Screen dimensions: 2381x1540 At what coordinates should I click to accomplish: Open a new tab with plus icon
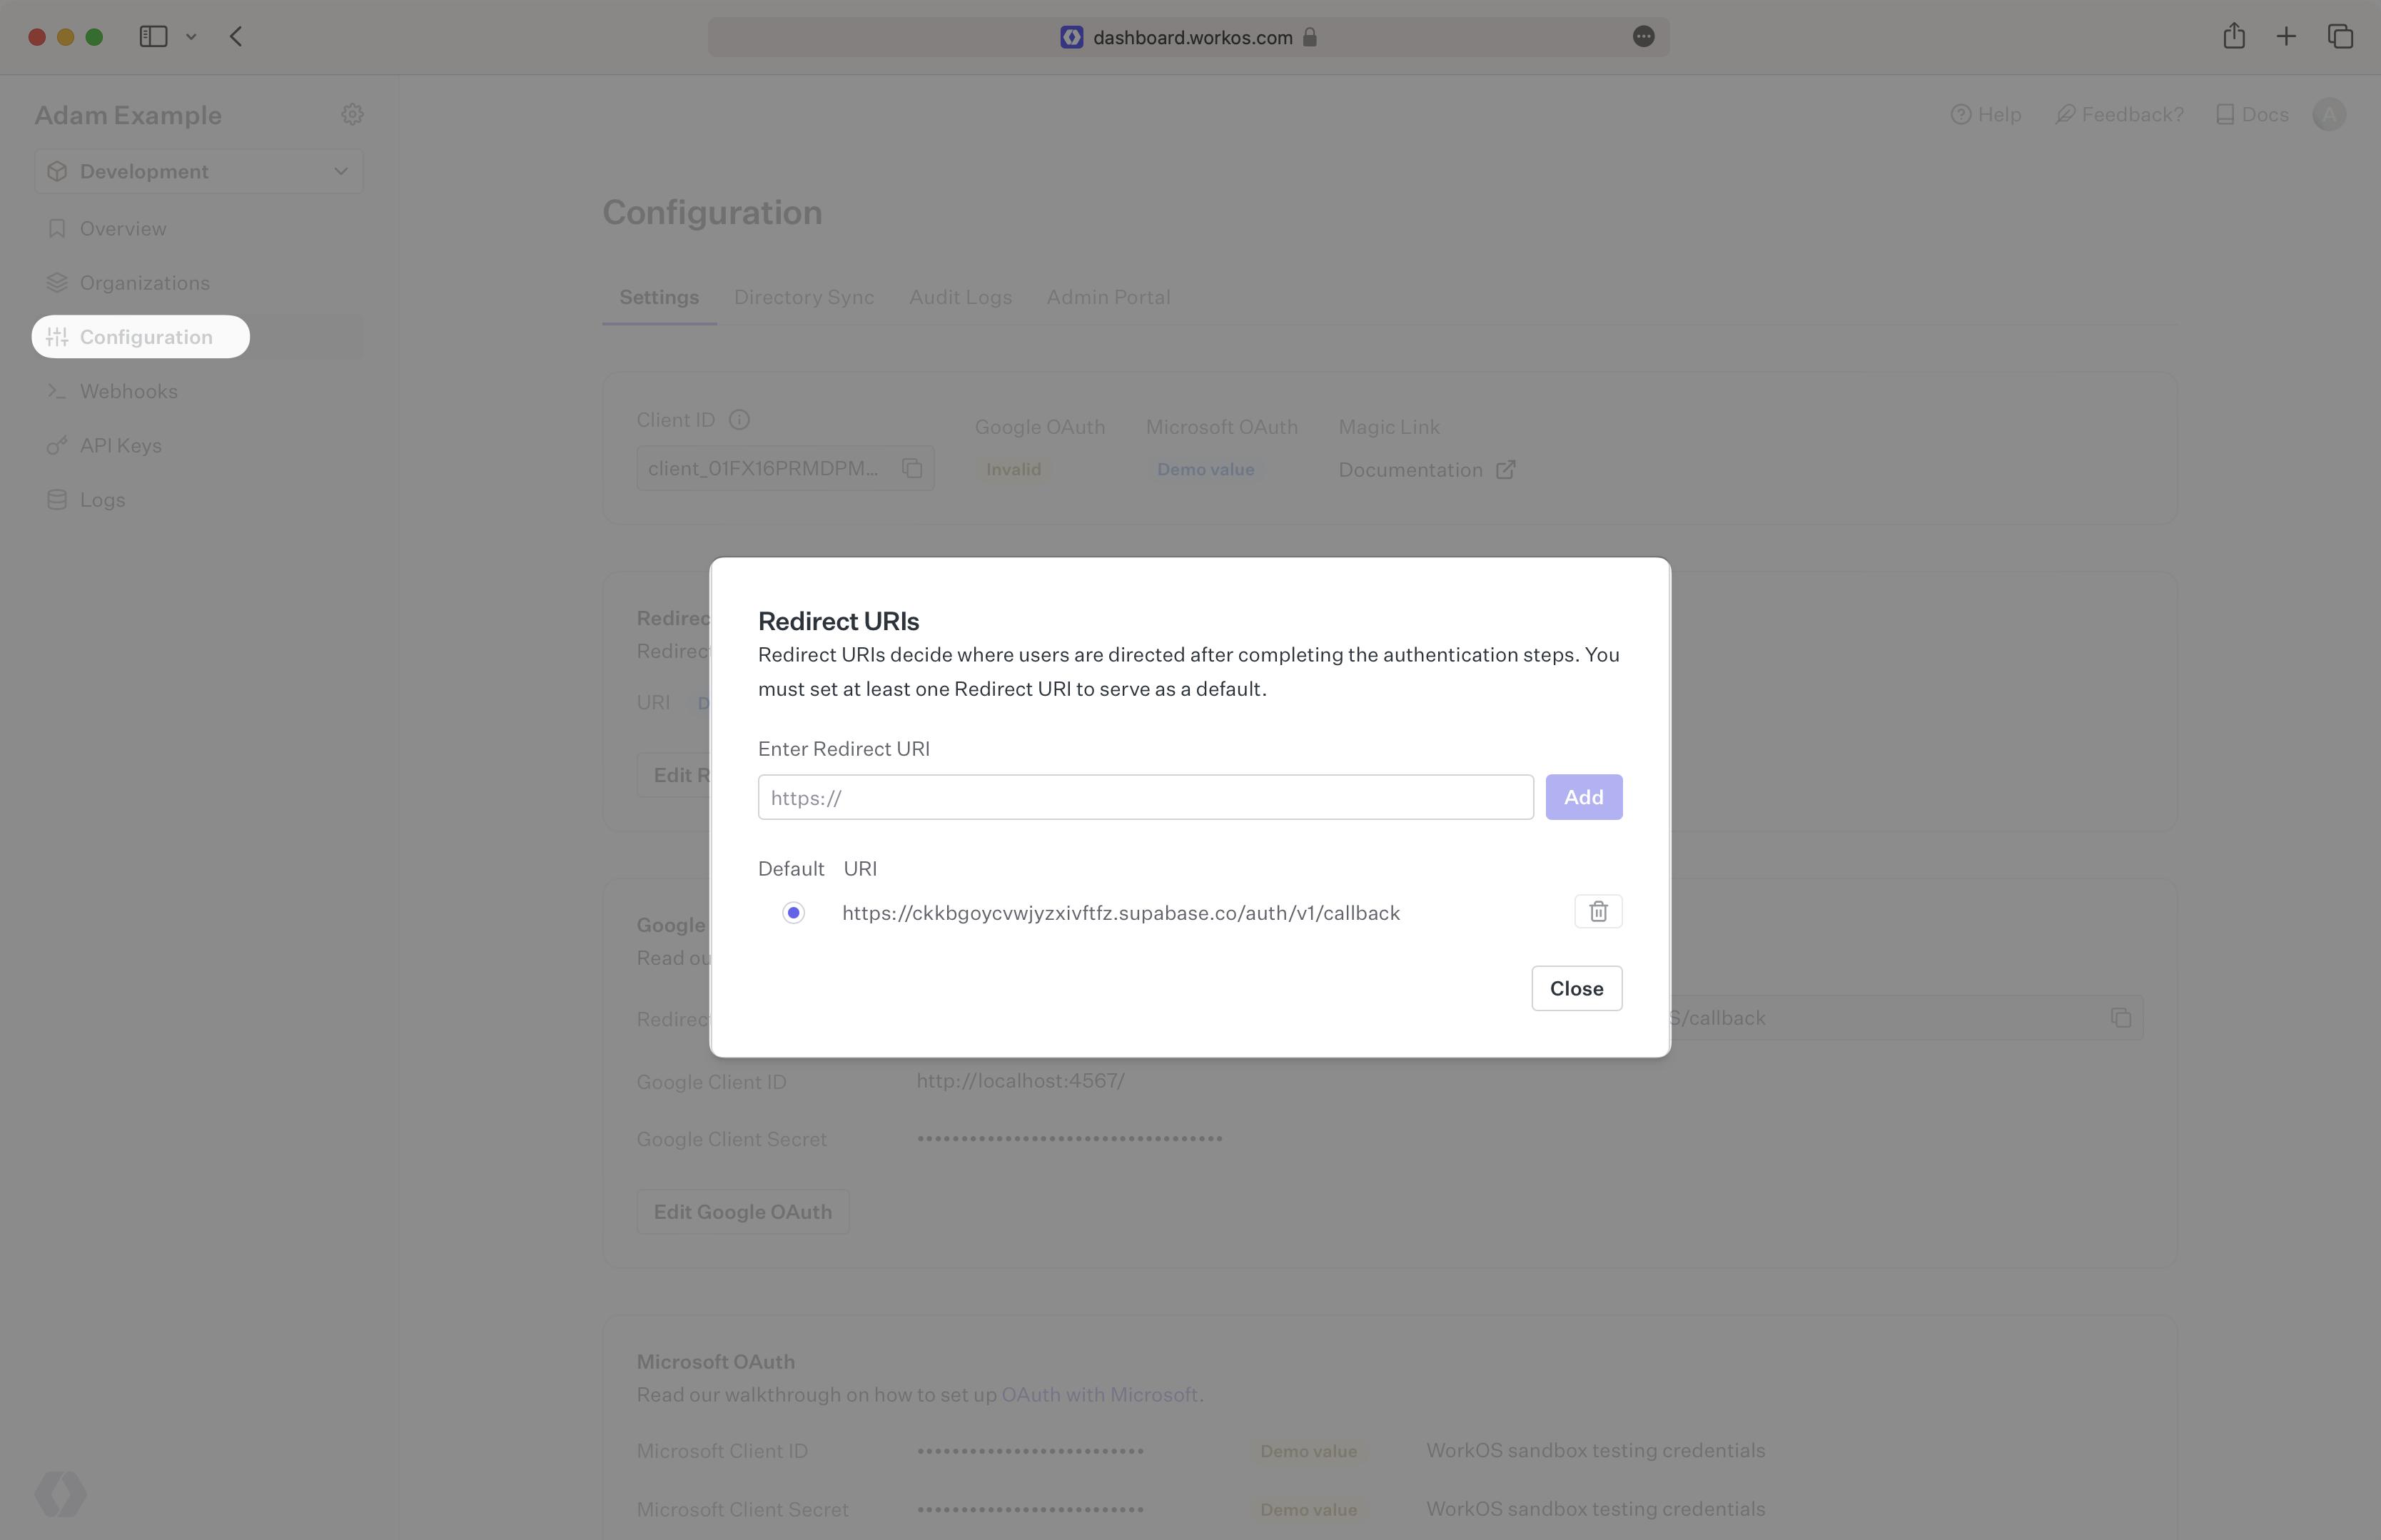2286,37
